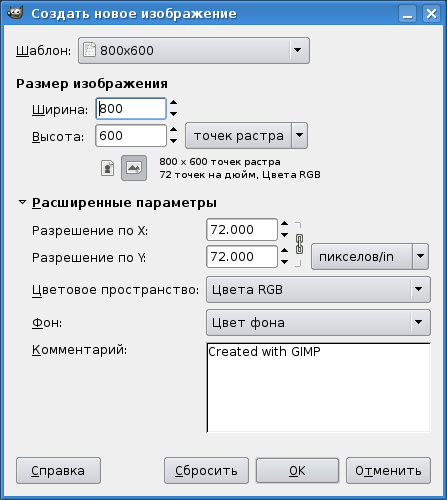Click the Сбросить reset button

206,471
